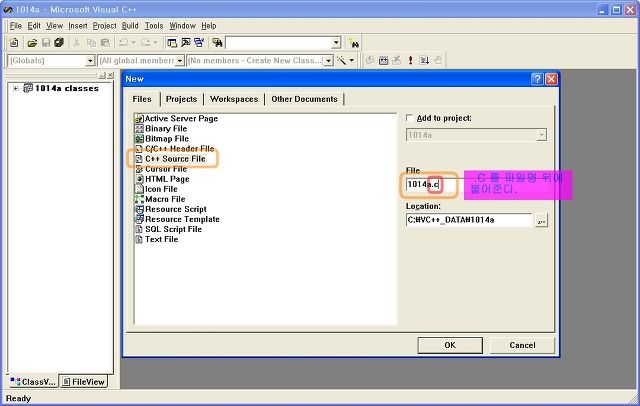The height and width of the screenshot is (406, 640).
Task: Click the Open file toolbar icon
Action: pyautogui.click(x=32, y=42)
